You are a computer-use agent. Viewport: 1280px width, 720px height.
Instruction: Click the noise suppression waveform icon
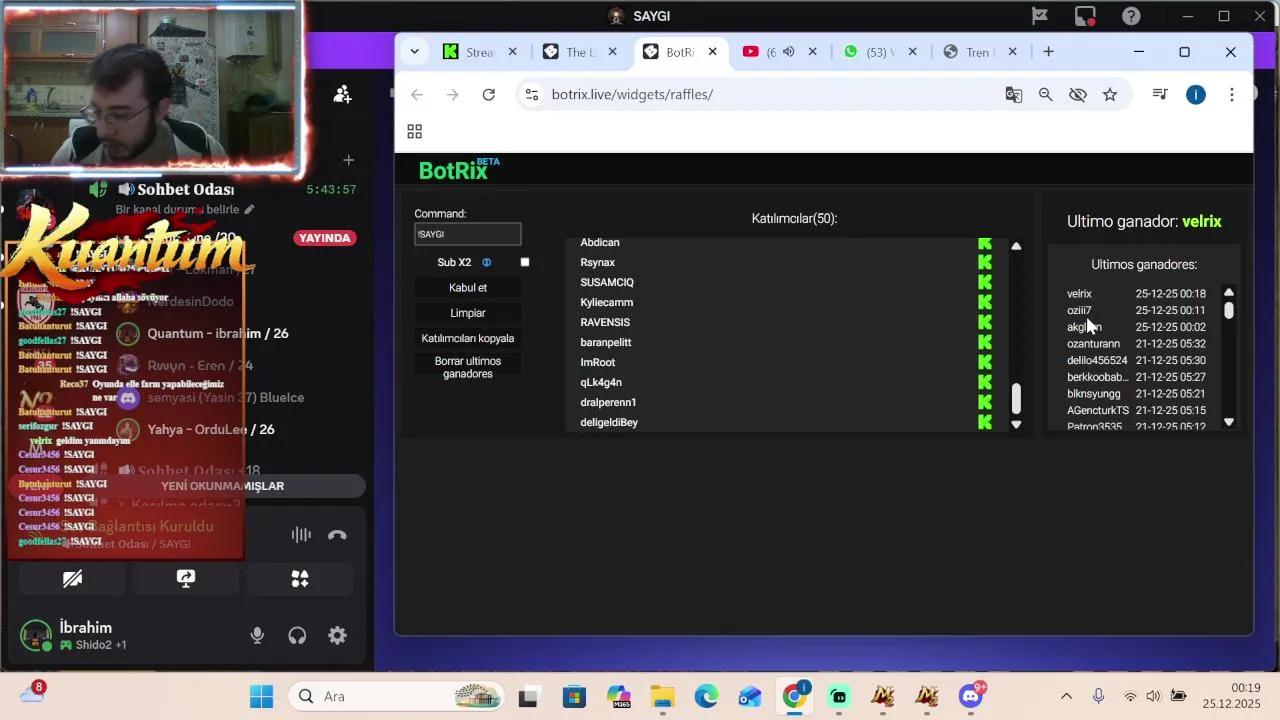(301, 534)
